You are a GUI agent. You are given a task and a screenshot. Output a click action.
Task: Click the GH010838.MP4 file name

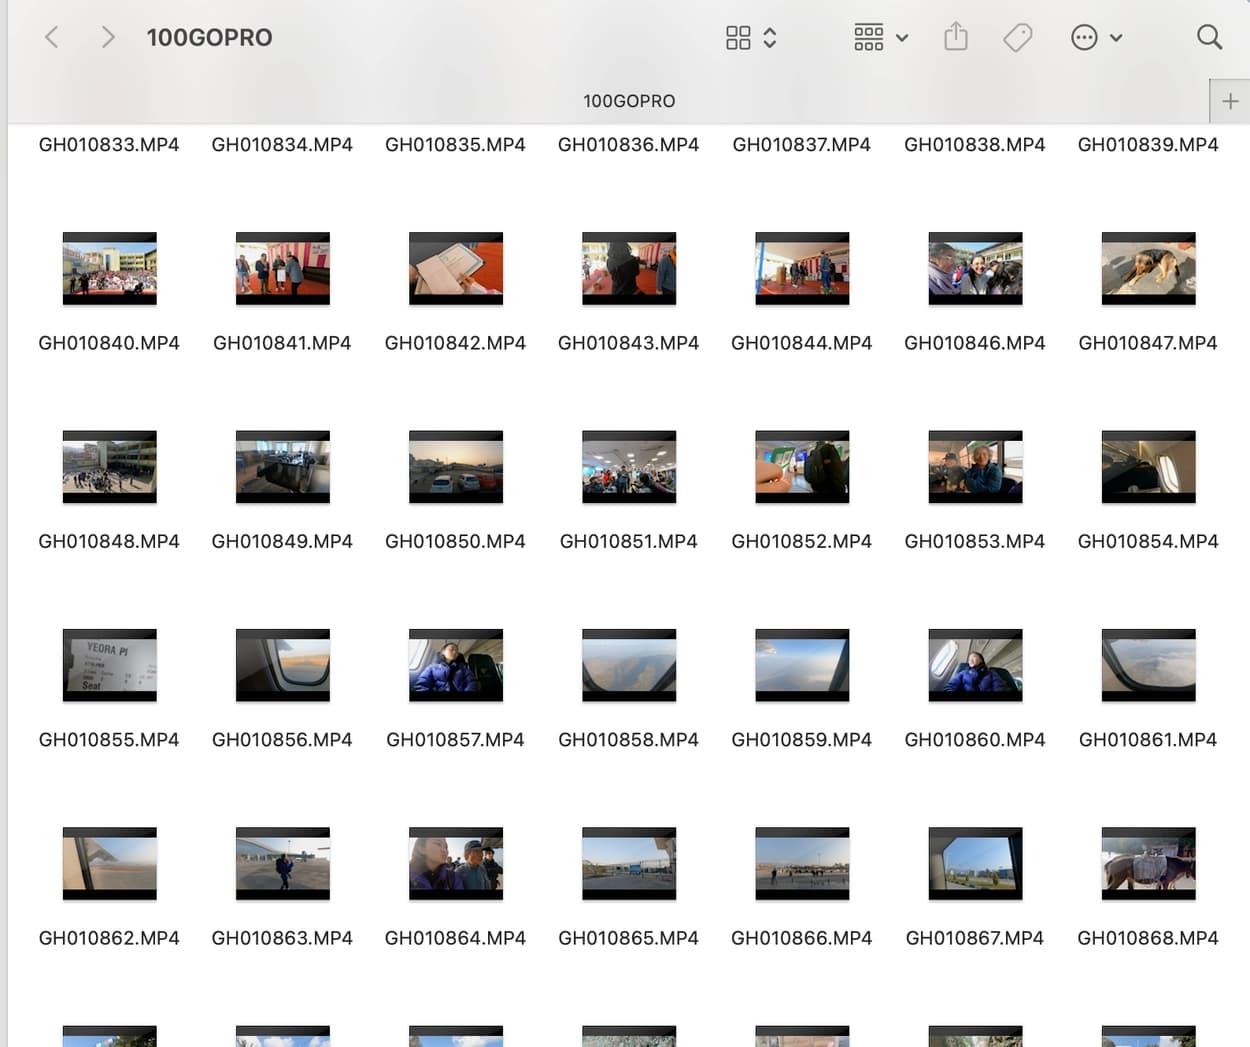975,145
